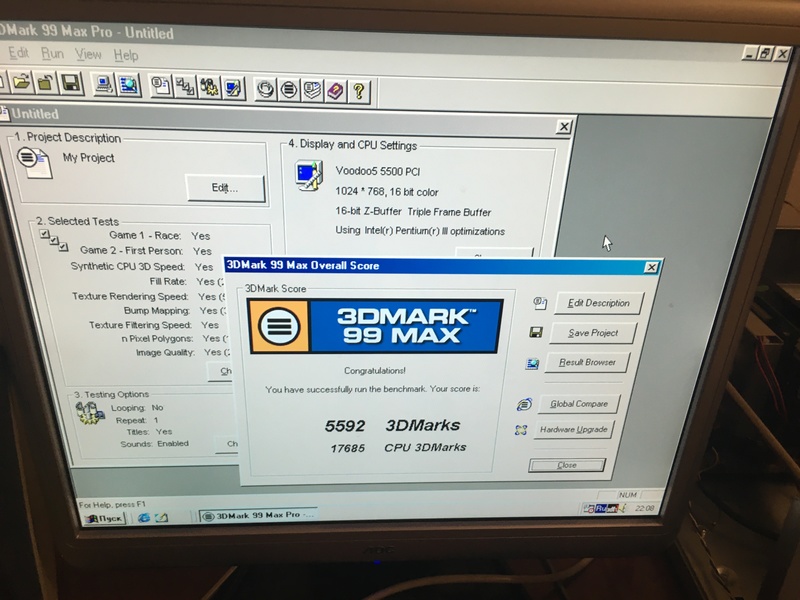Click the Edit Description button

(598, 303)
